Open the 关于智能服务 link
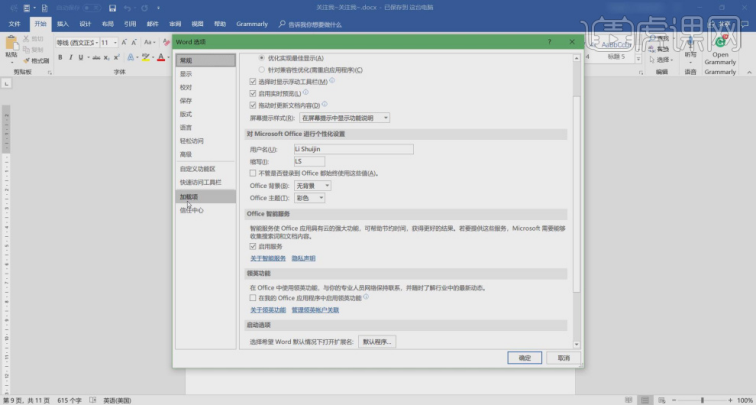Screen dimensions: 756x405 (268, 258)
